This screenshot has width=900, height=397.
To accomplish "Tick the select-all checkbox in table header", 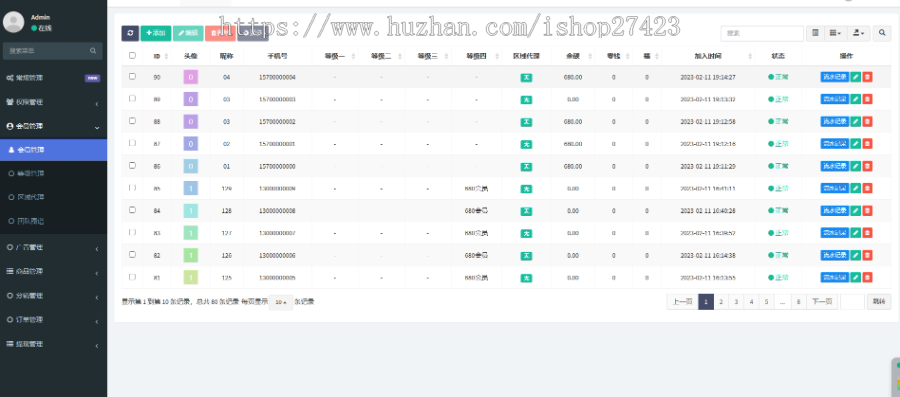I will [133, 56].
